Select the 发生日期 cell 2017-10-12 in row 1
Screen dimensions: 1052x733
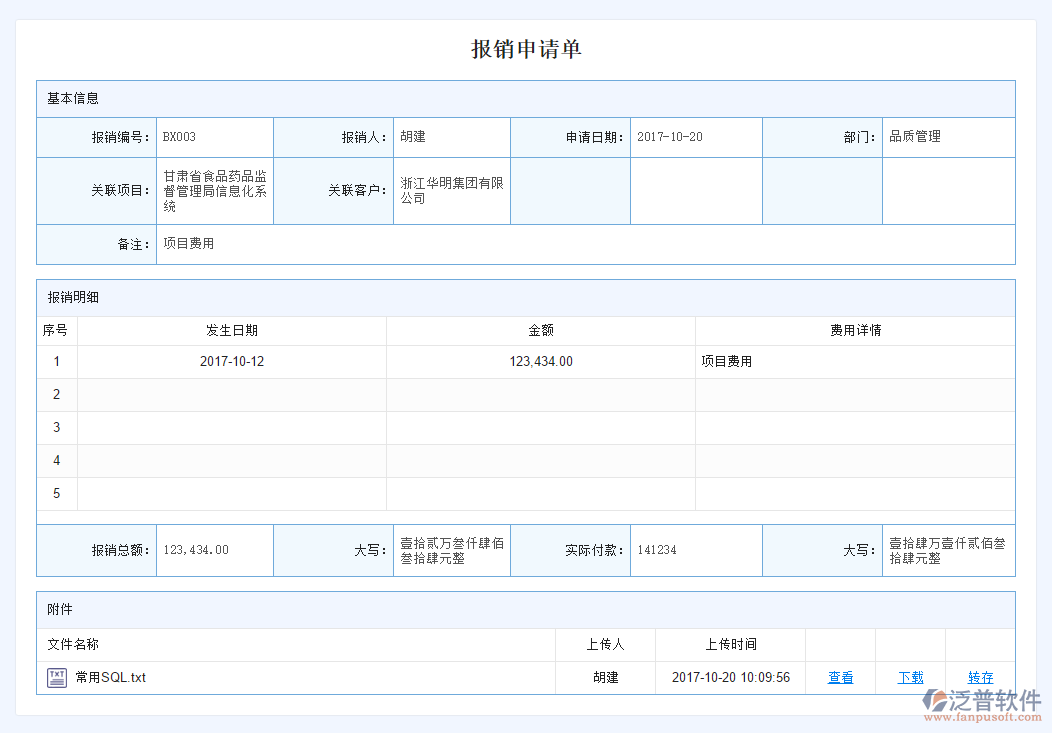232,362
